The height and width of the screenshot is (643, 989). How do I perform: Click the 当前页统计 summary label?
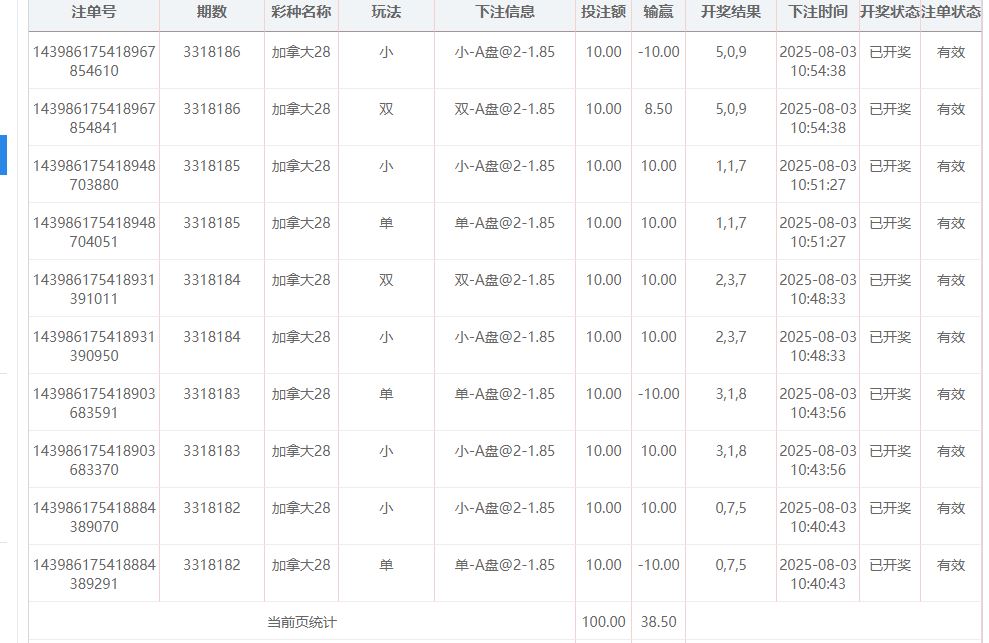coord(302,622)
